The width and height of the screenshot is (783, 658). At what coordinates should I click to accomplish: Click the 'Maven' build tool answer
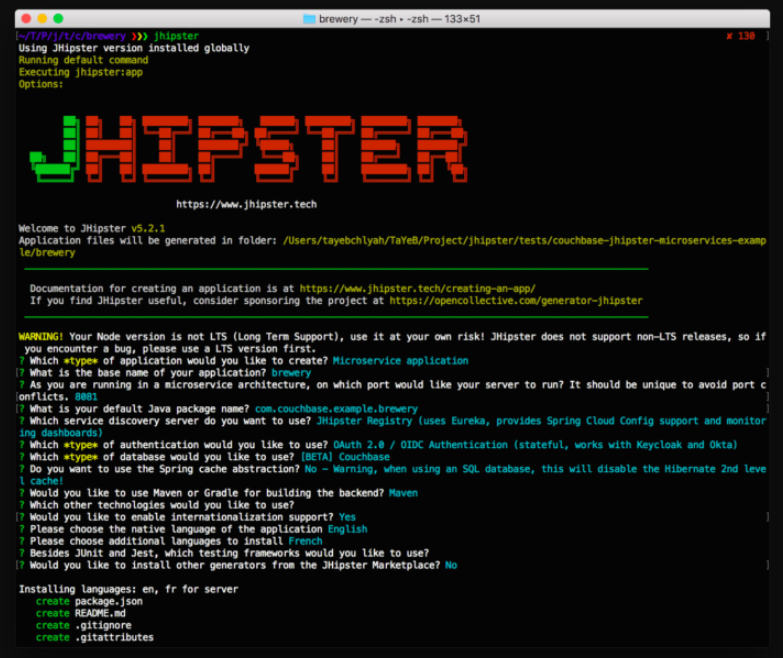(x=403, y=492)
